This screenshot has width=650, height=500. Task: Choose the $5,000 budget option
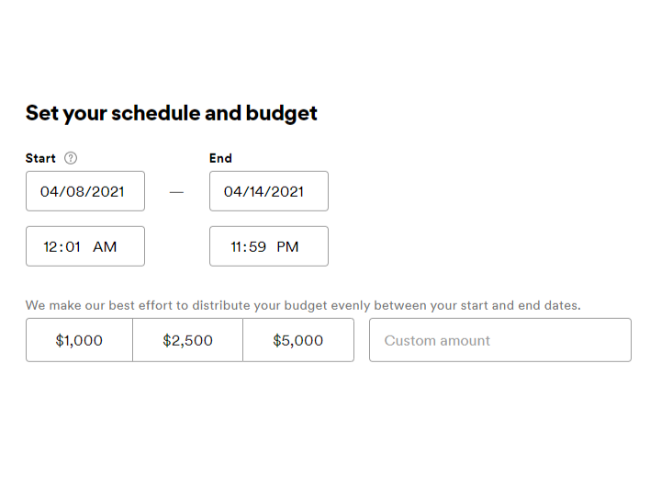point(298,340)
